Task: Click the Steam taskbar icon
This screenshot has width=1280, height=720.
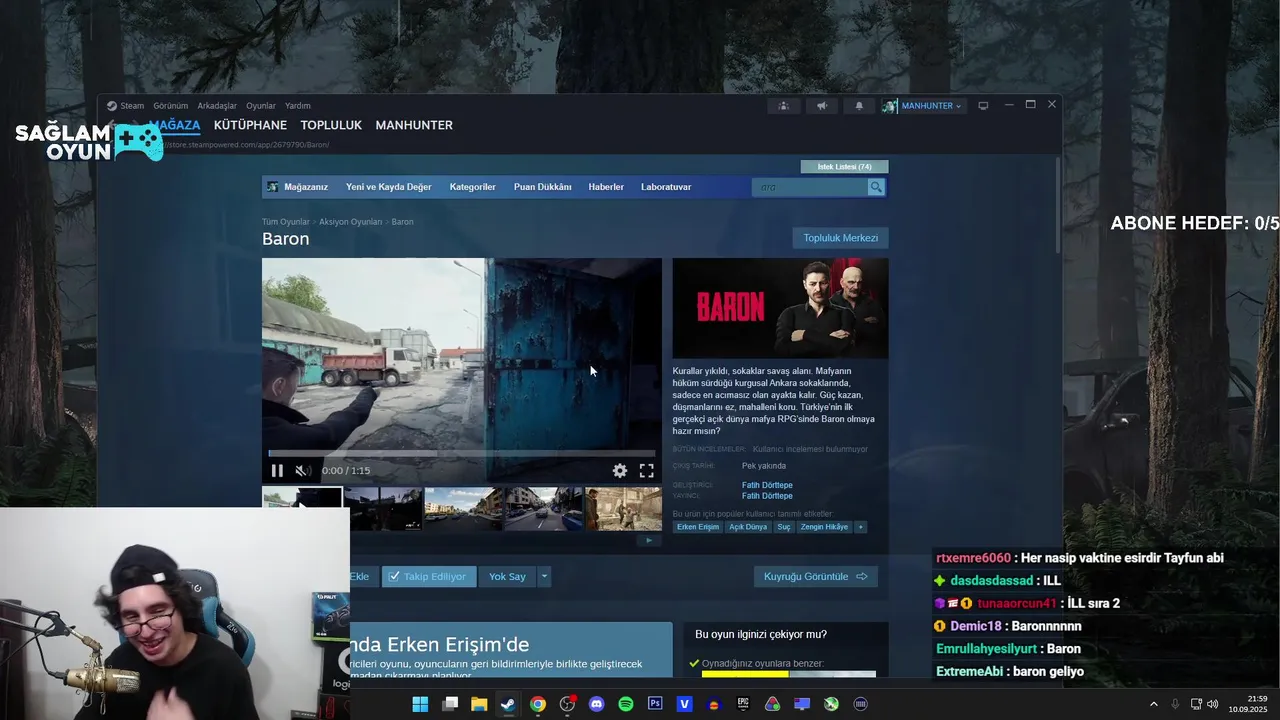Action: 508,704
